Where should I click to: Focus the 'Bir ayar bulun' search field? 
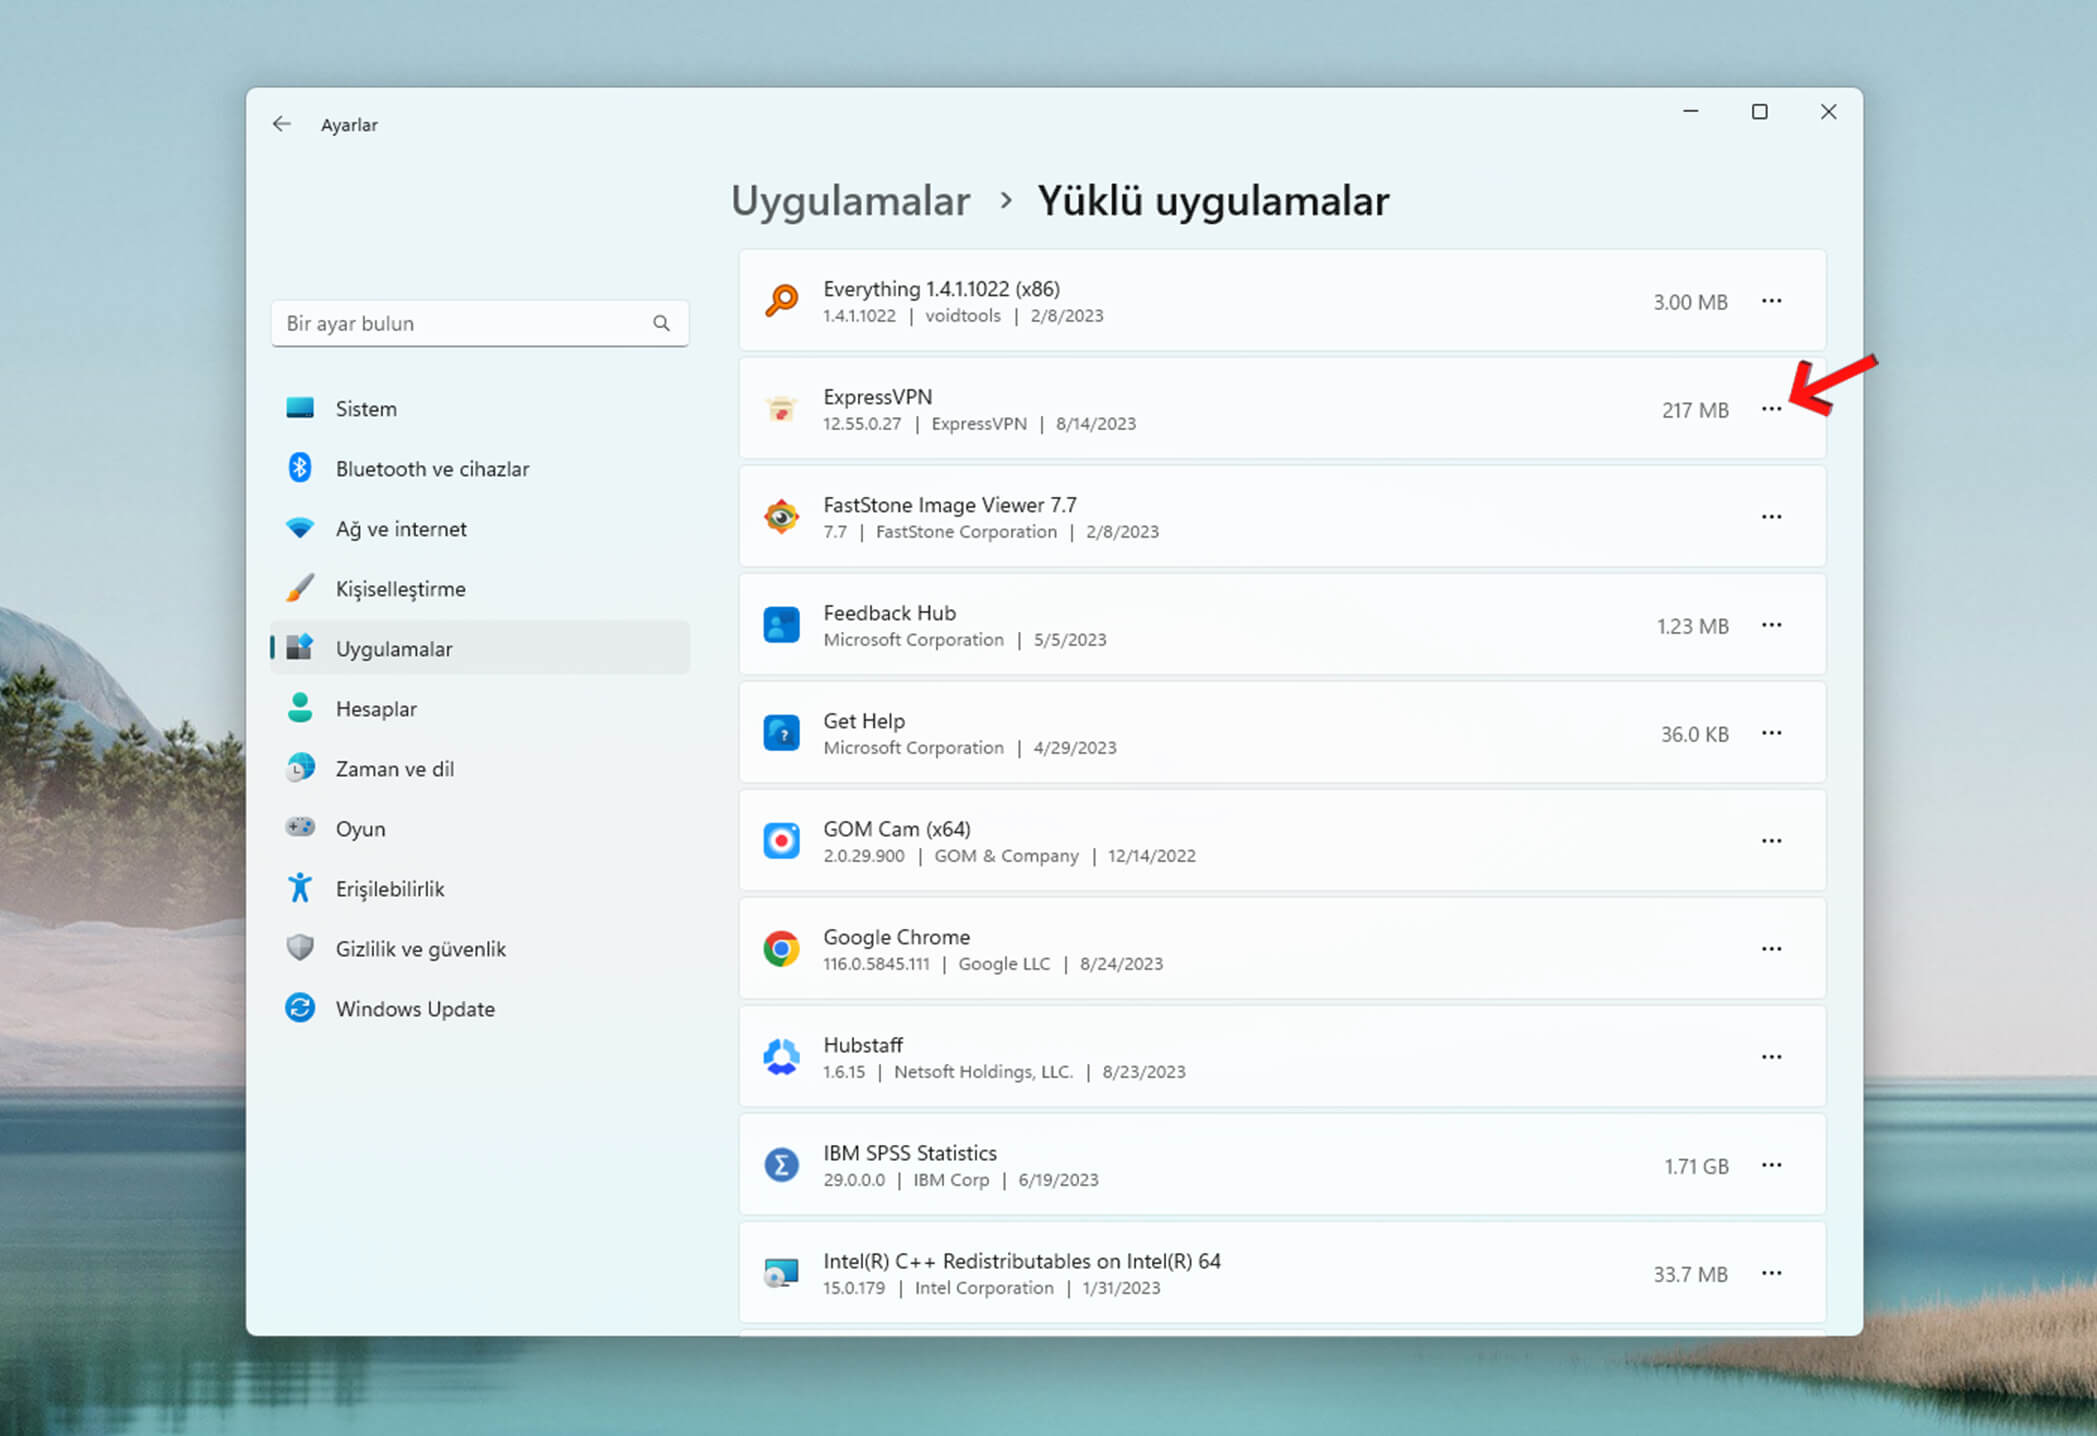pyautogui.click(x=480, y=323)
